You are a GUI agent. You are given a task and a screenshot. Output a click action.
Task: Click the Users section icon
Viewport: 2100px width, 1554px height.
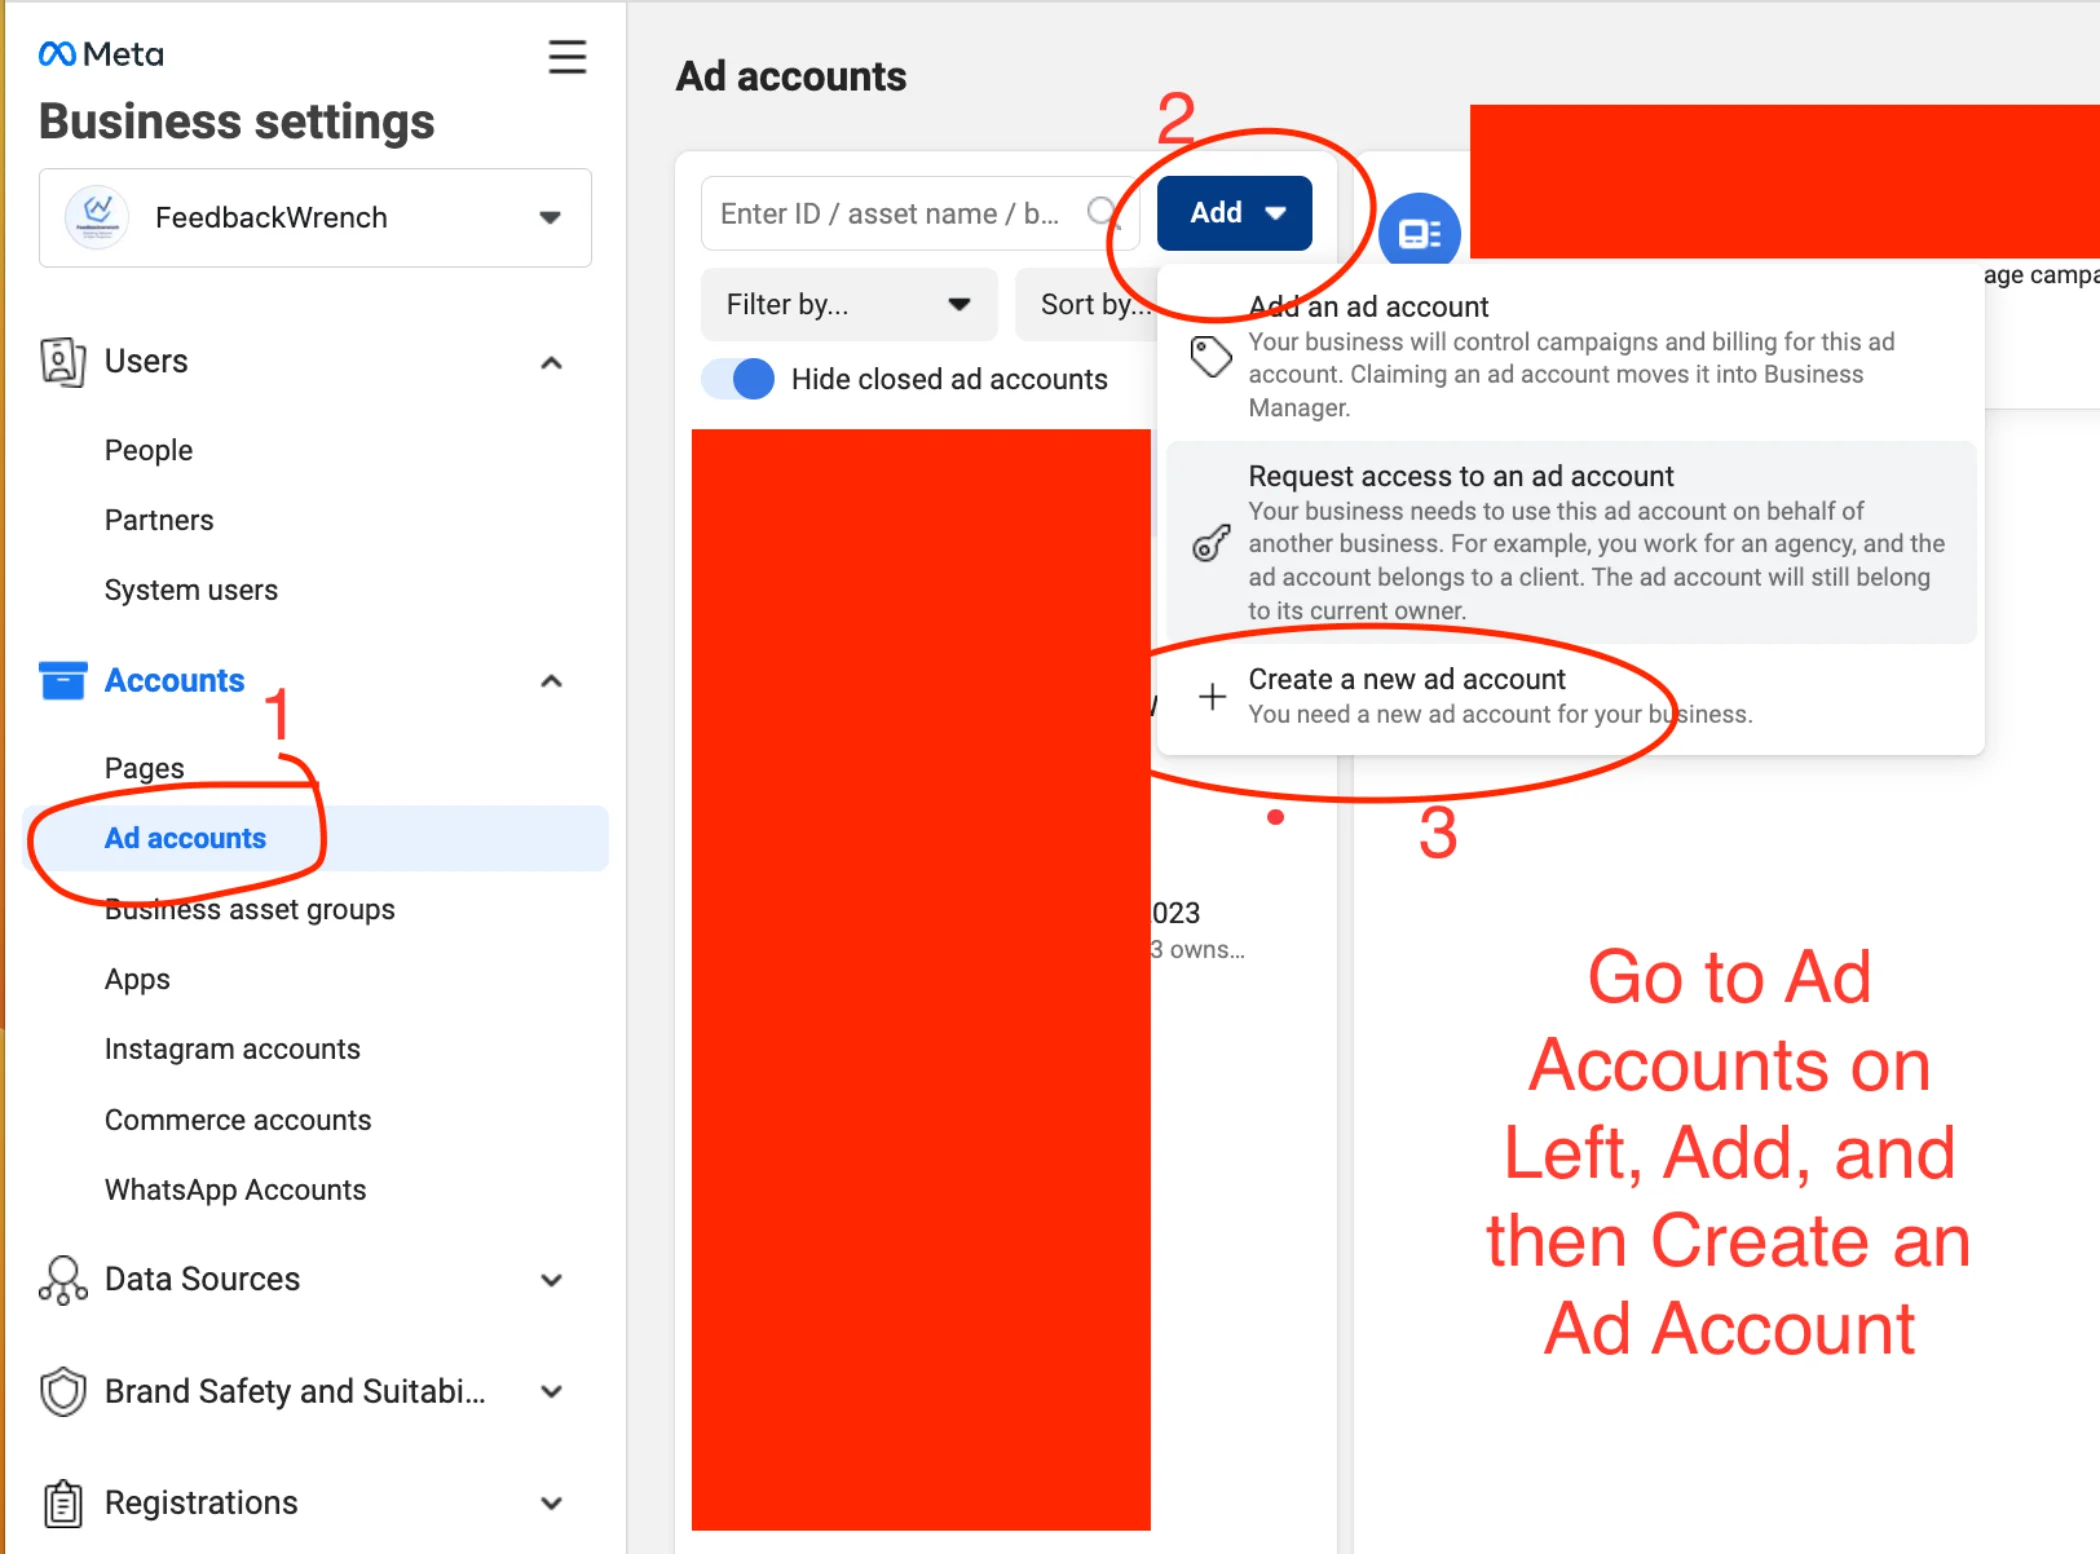pos(62,361)
